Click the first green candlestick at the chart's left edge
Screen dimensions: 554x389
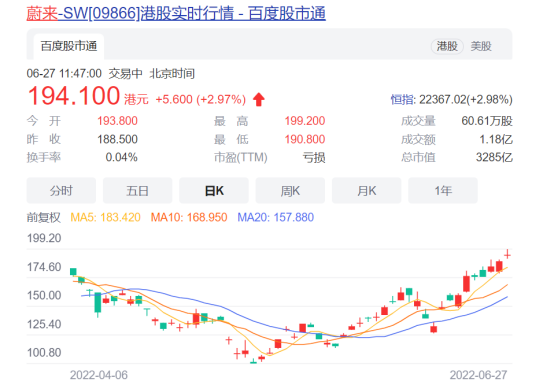tap(73, 272)
